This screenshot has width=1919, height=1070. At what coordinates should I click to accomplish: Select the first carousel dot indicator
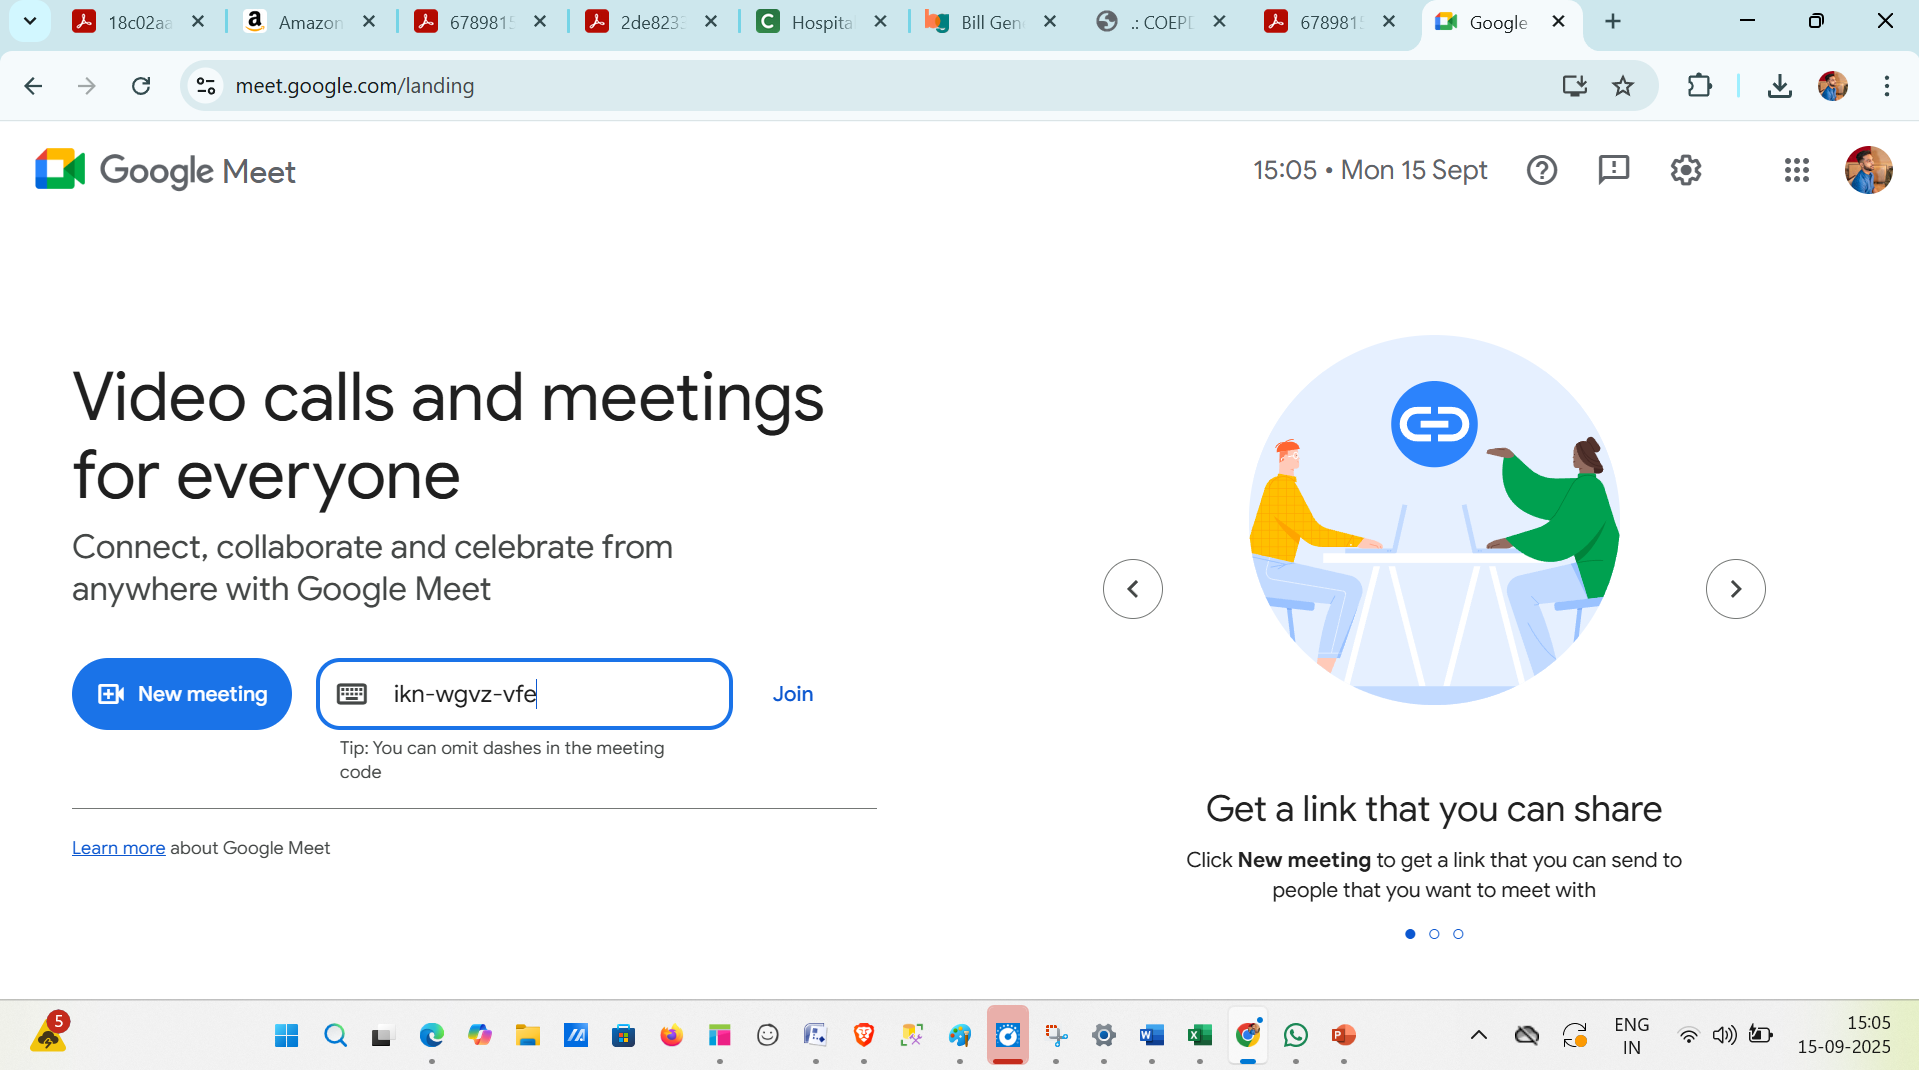(1410, 934)
